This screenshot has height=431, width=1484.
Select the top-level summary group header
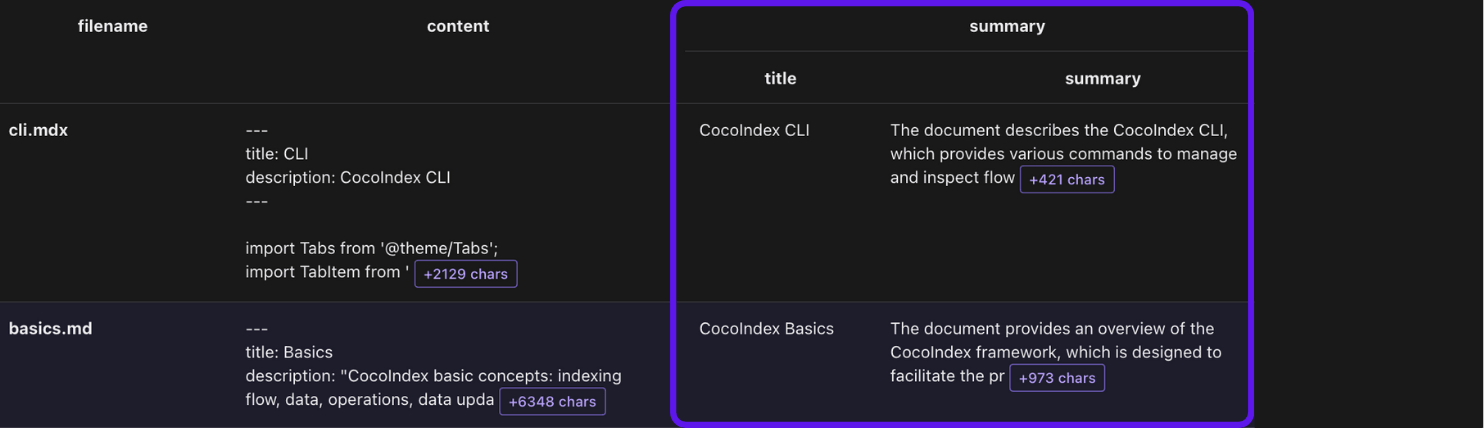[1007, 26]
